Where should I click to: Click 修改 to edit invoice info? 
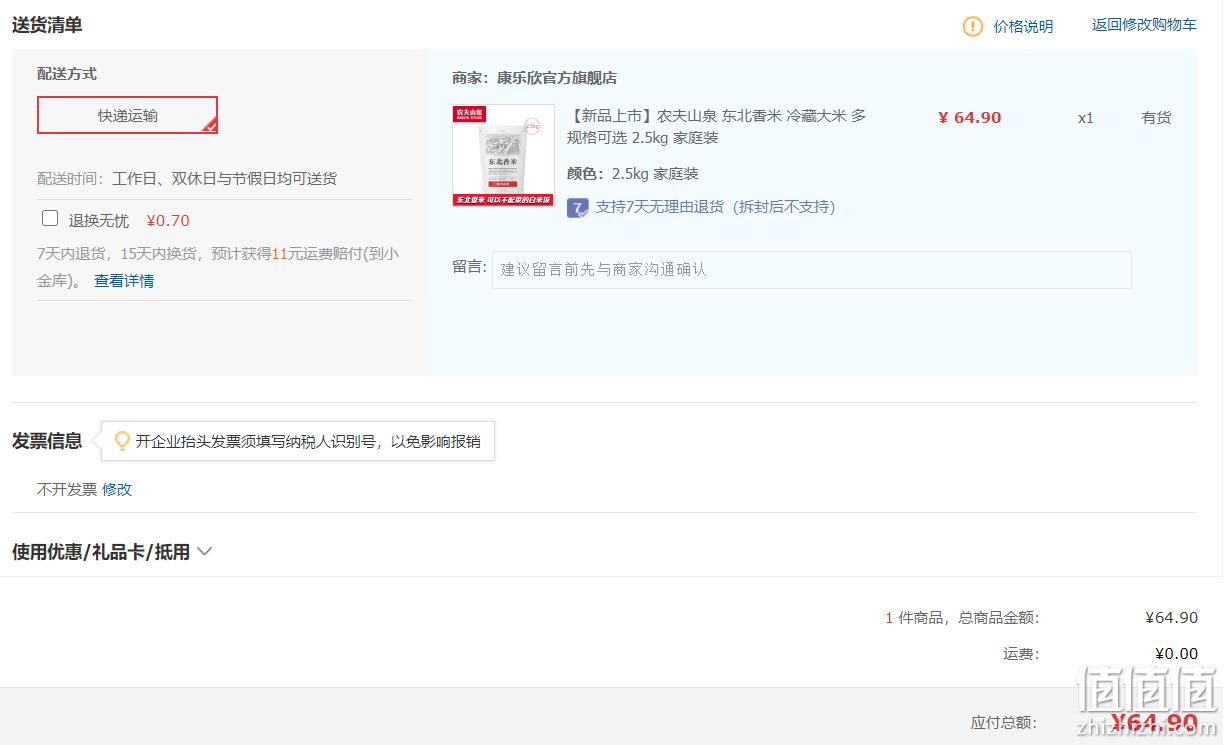pyautogui.click(x=117, y=489)
